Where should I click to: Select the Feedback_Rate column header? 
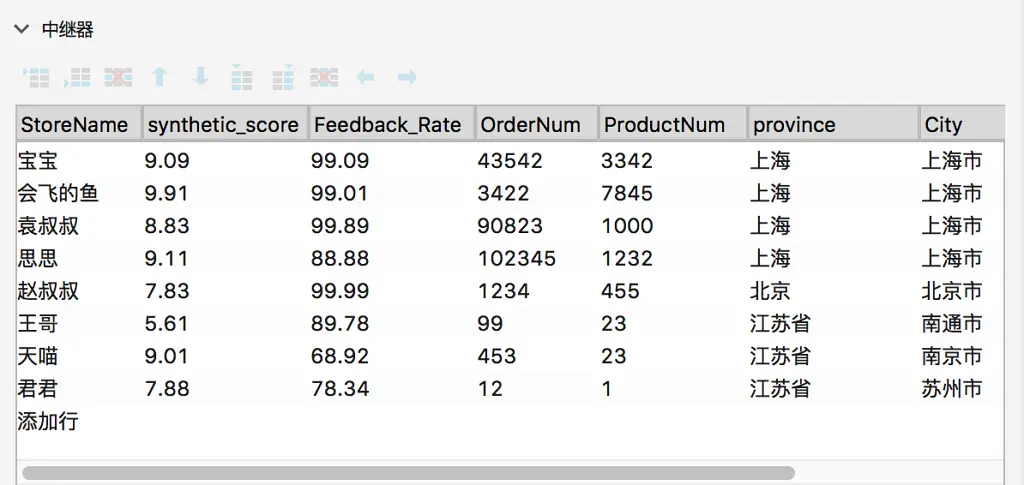pyautogui.click(x=388, y=124)
